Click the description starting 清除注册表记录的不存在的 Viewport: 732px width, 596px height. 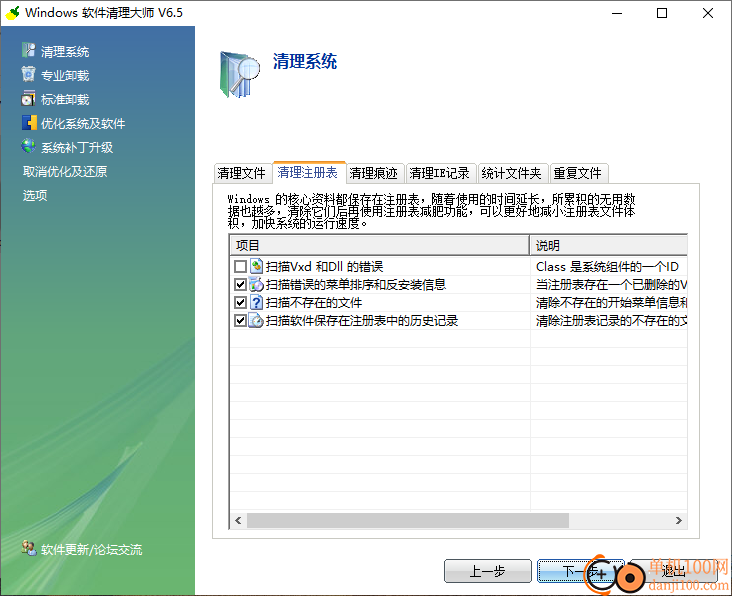pos(611,321)
